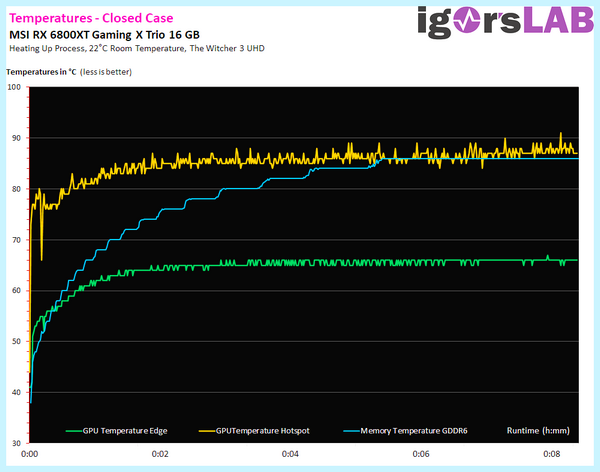Click the x-axis time label 0:04
The image size is (600, 472).
pyautogui.click(x=290, y=454)
